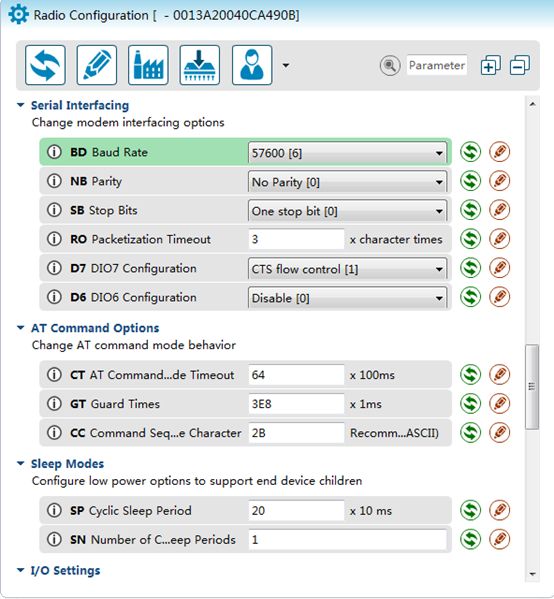Write the BD Baud Rate setting
The width and height of the screenshot is (554, 599).
(x=500, y=152)
